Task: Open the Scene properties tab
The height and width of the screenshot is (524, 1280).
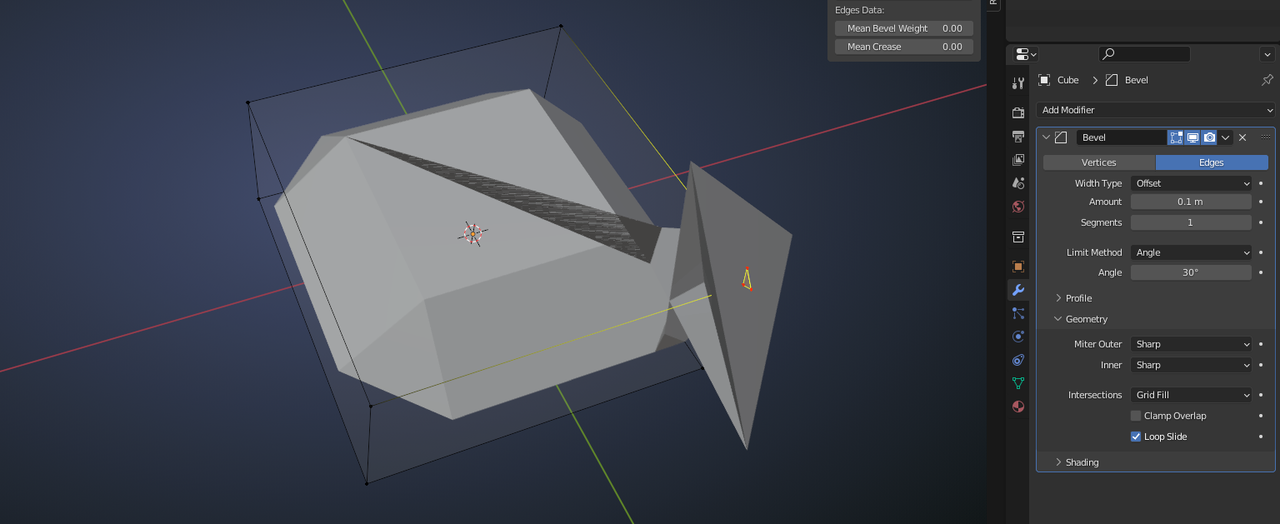Action: coord(1018,183)
